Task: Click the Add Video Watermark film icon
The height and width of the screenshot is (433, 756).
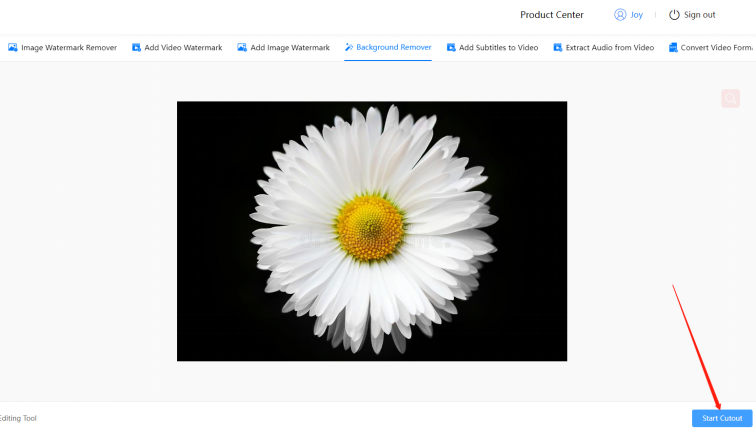Action: tap(136, 48)
